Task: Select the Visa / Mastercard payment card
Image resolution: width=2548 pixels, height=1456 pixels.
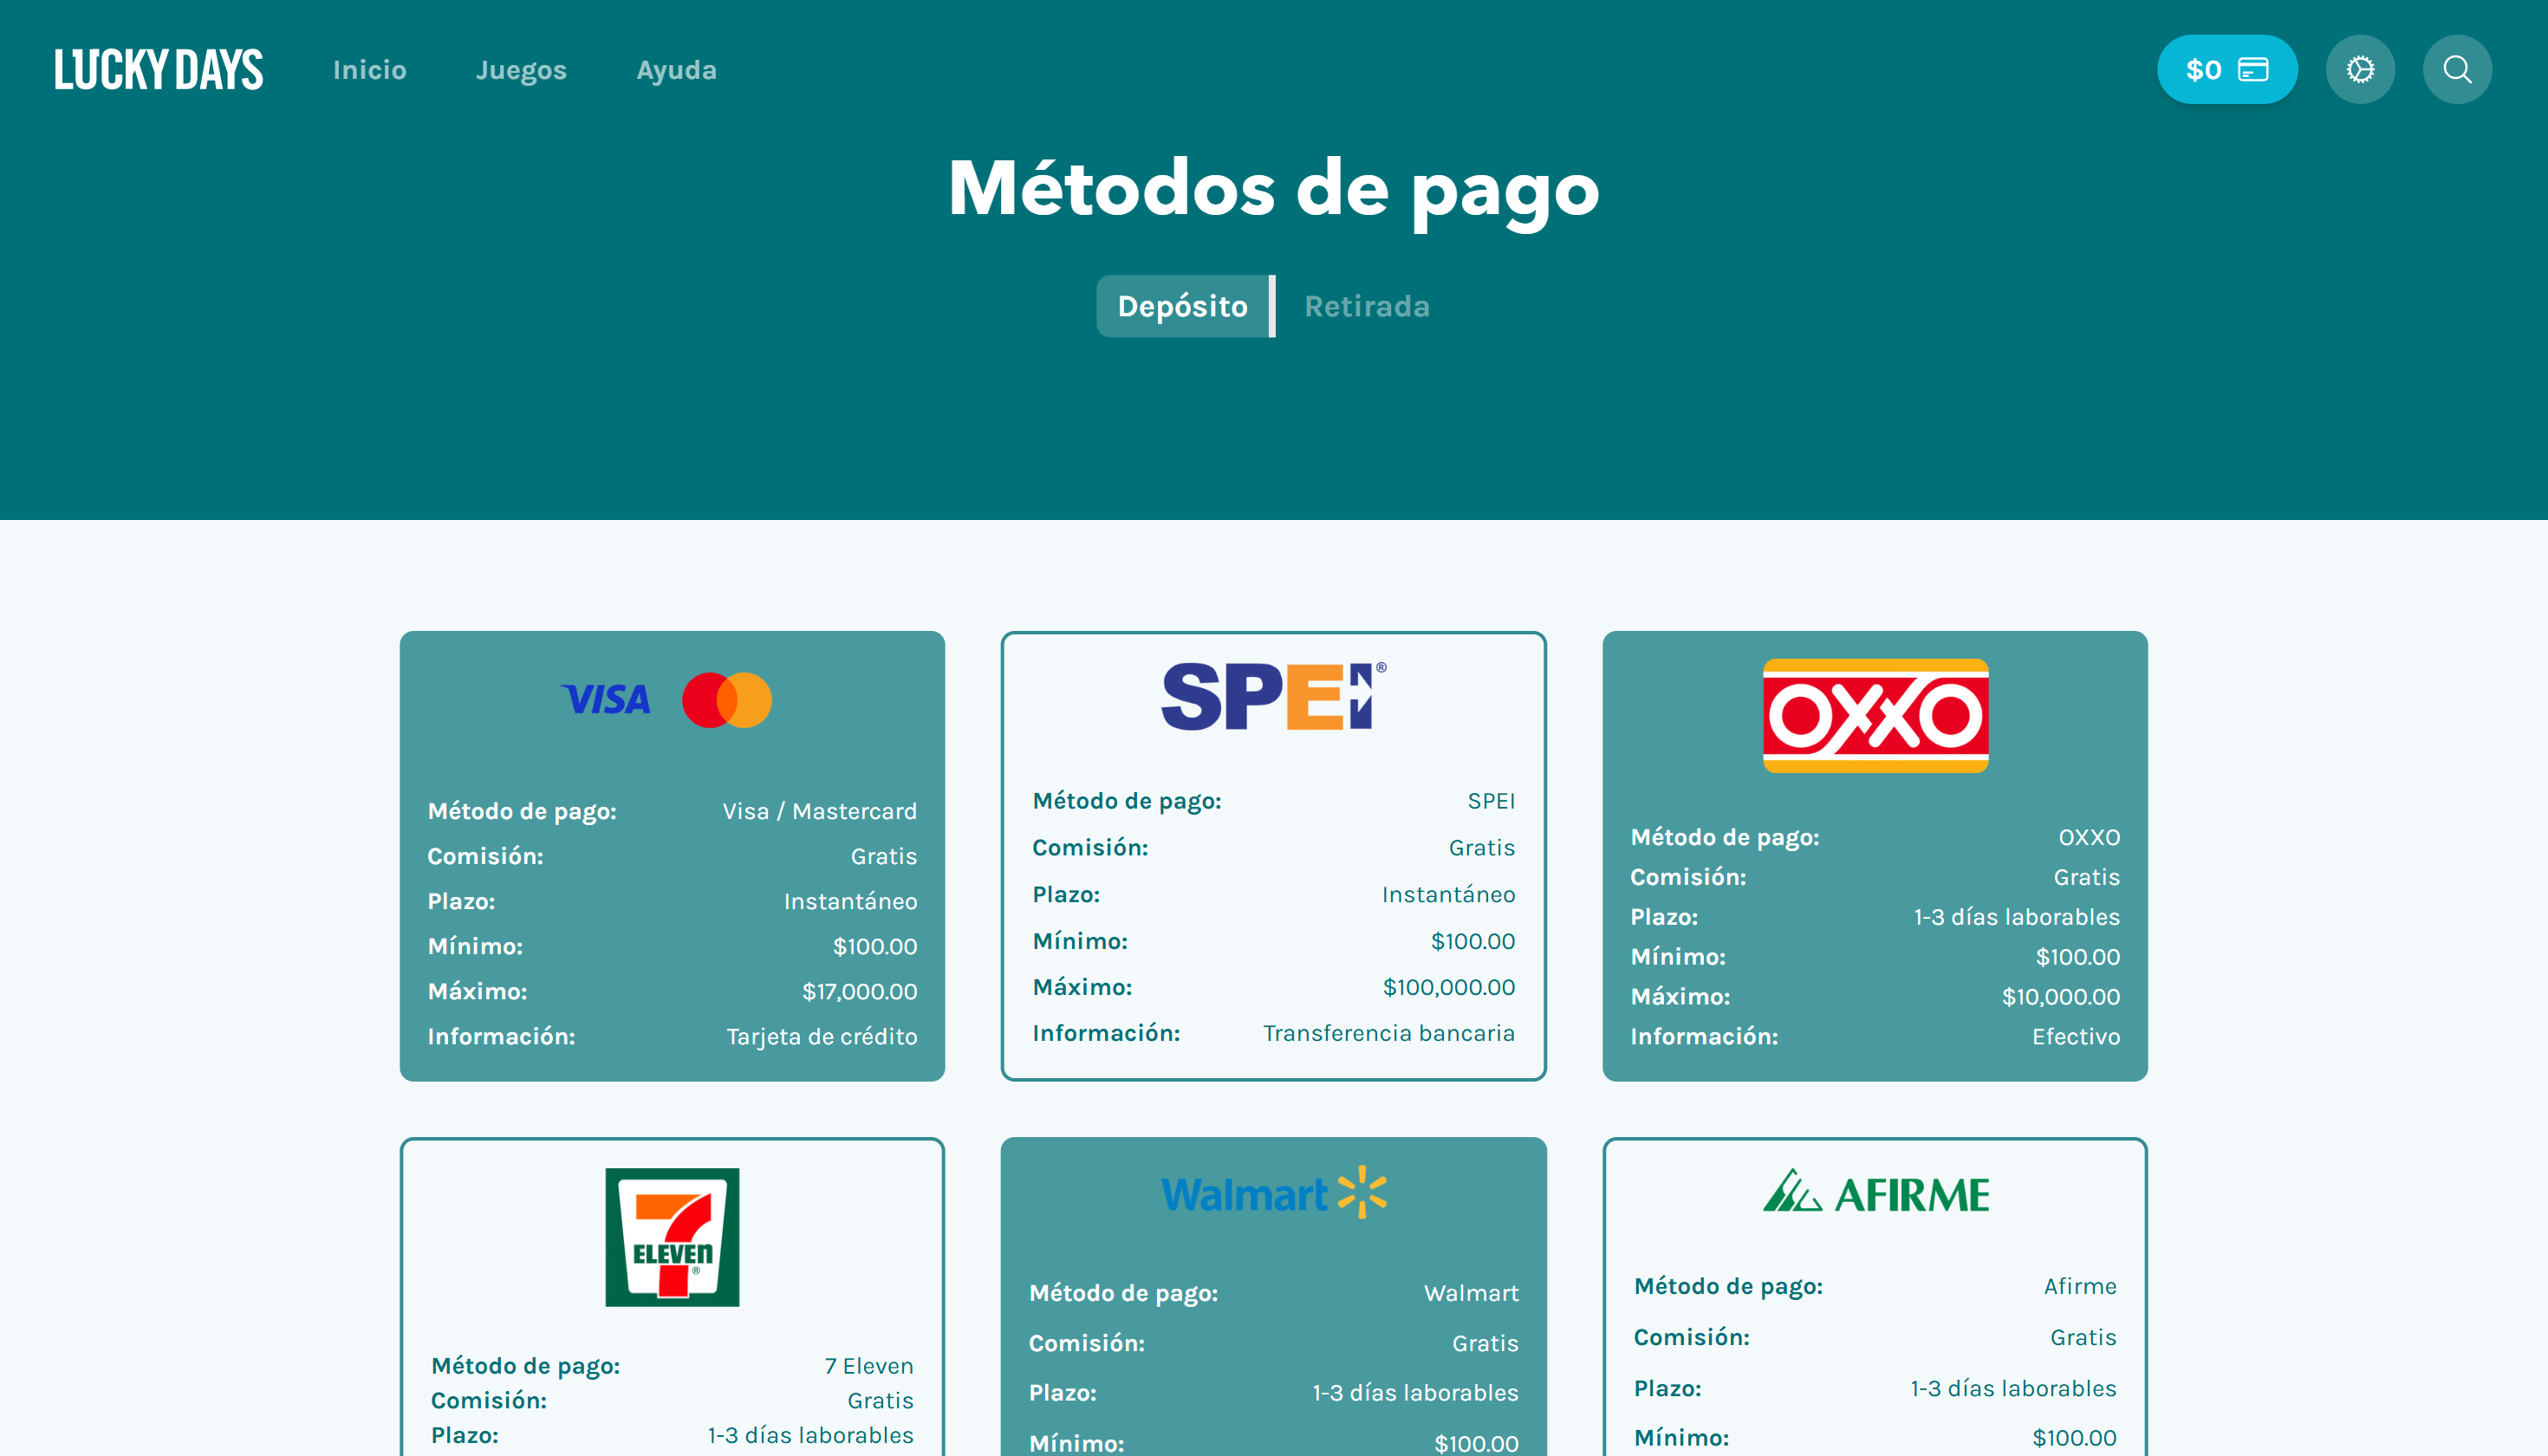Action: pyautogui.click(x=672, y=900)
